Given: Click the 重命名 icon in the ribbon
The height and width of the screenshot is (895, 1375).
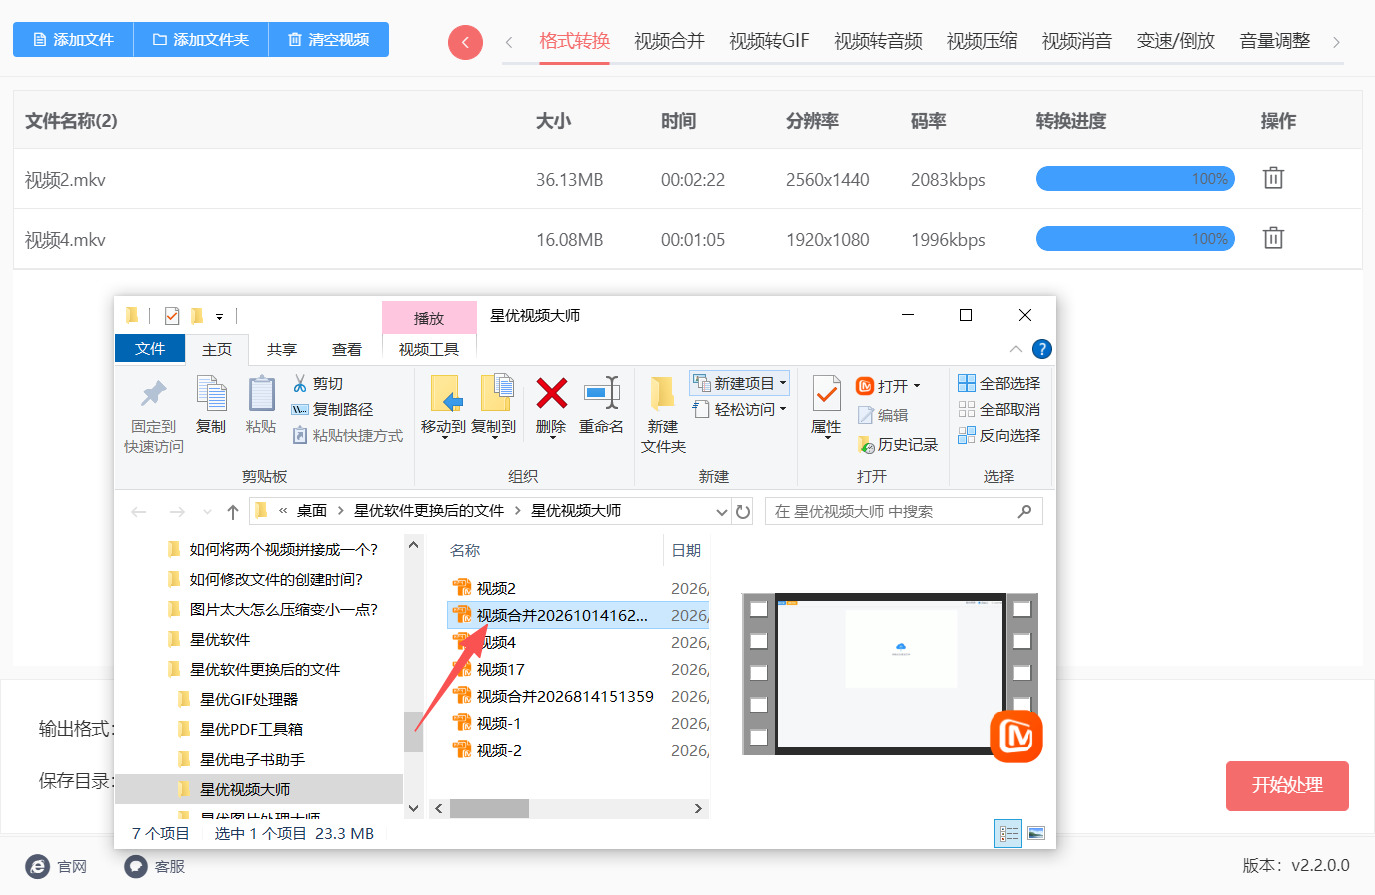Looking at the screenshot, I should pos(602,392).
